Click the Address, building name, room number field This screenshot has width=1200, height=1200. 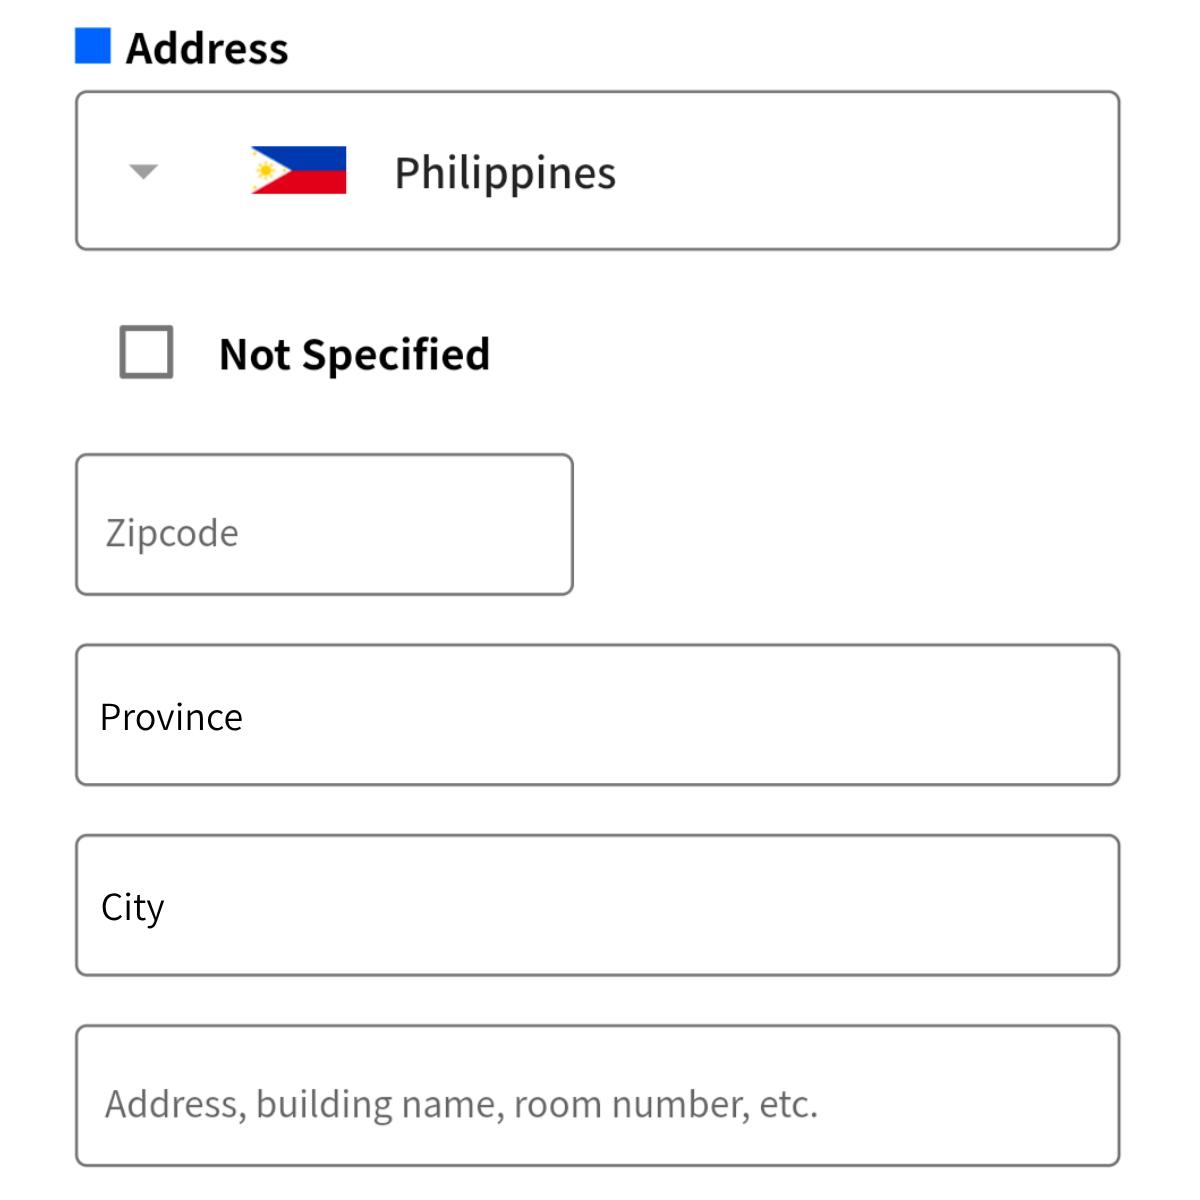pos(597,1095)
